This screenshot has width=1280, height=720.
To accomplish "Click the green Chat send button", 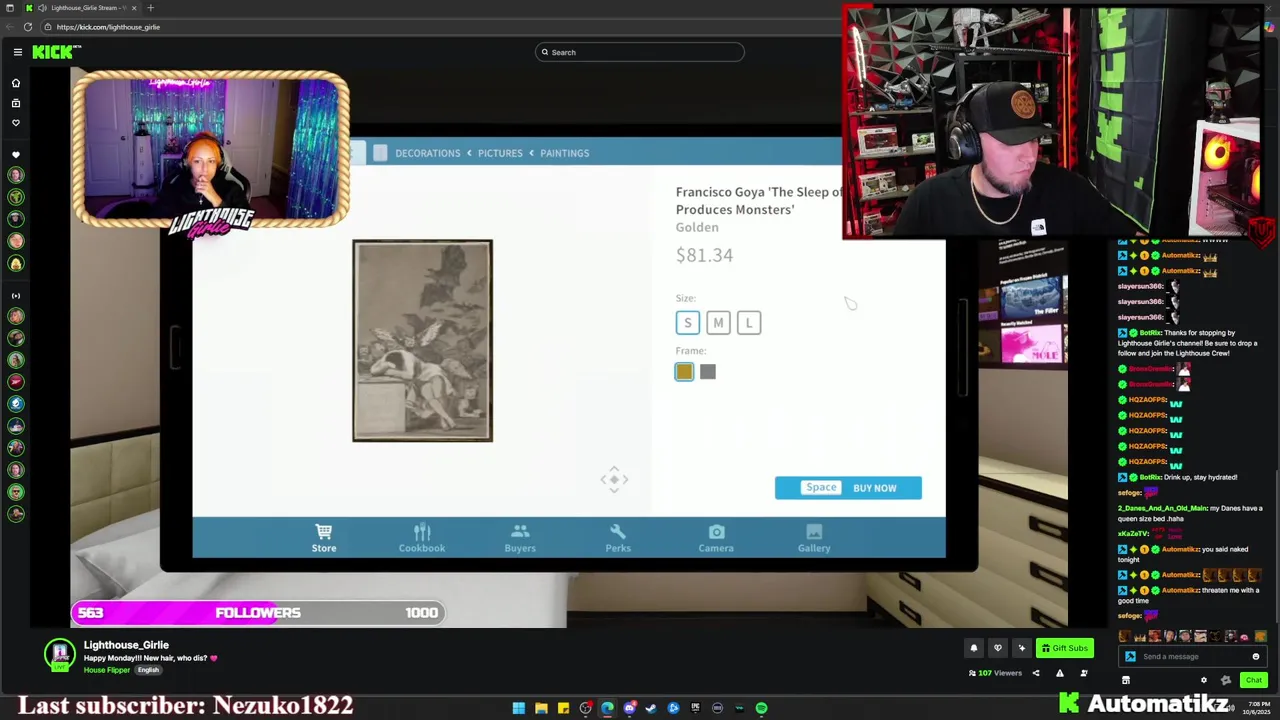I will point(1253,680).
